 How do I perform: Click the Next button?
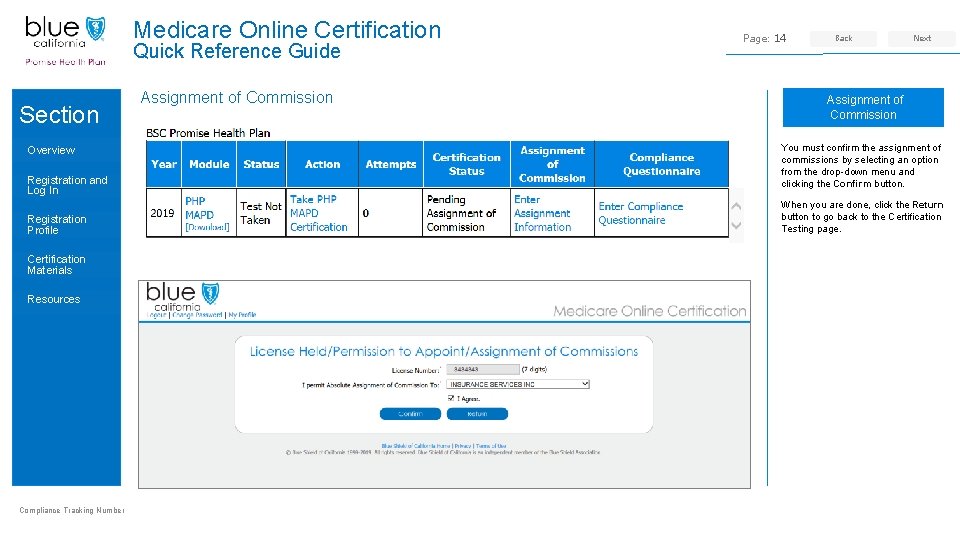point(921,38)
